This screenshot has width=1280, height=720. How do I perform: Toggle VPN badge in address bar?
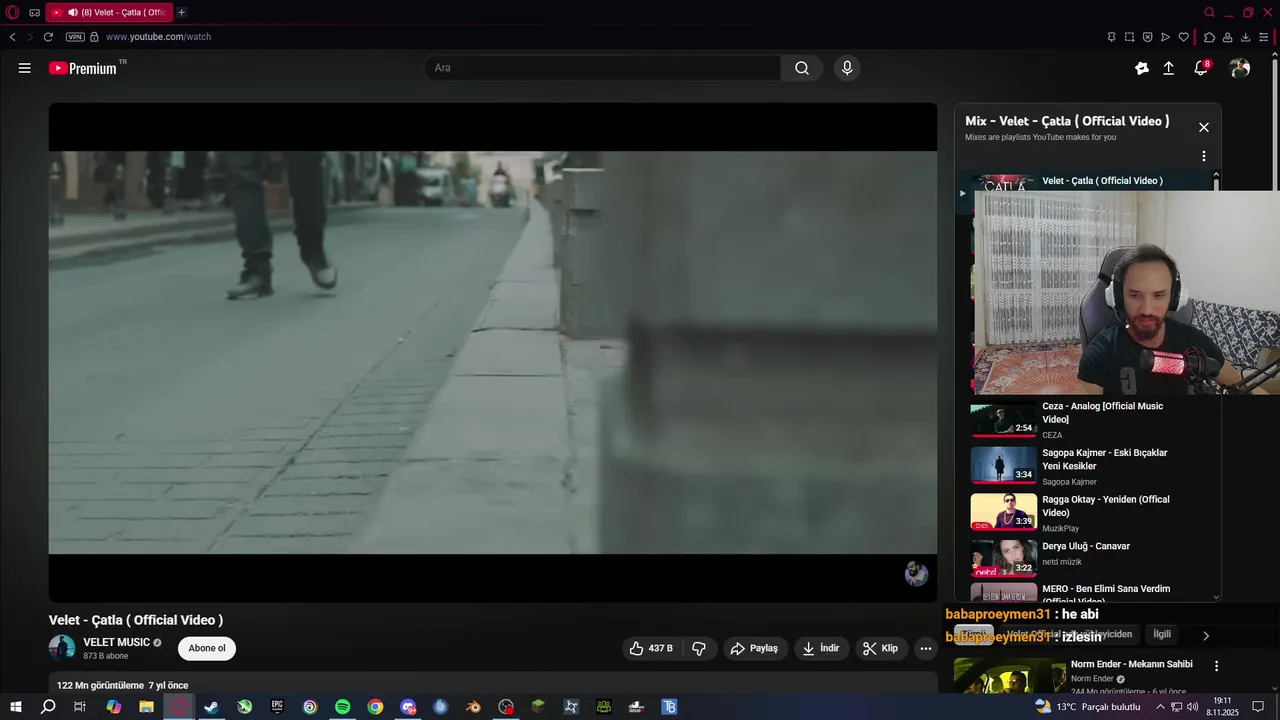coord(75,37)
